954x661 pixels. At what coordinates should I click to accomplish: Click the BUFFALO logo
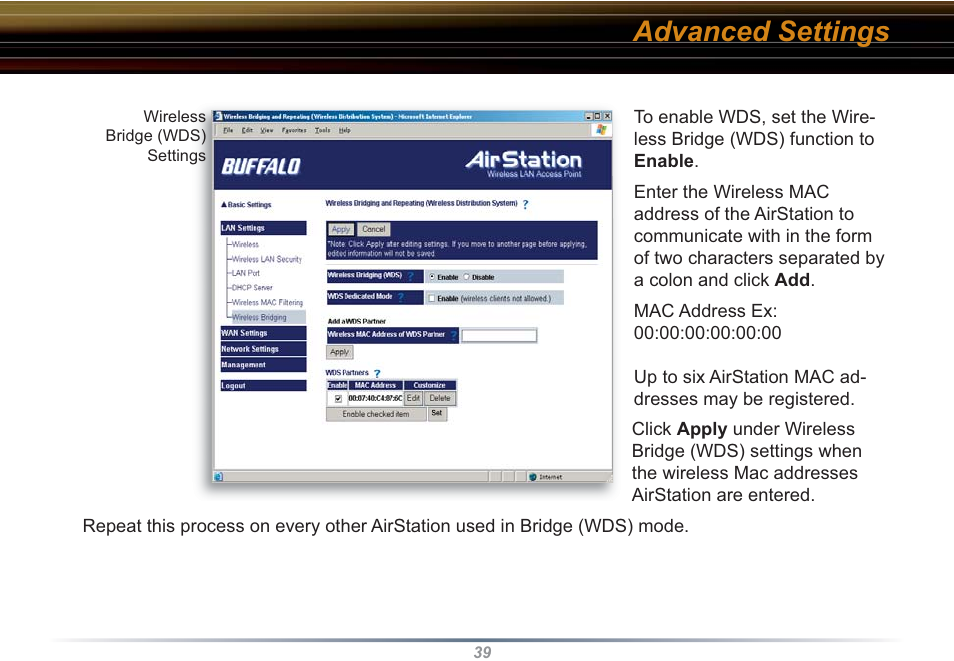tap(261, 166)
